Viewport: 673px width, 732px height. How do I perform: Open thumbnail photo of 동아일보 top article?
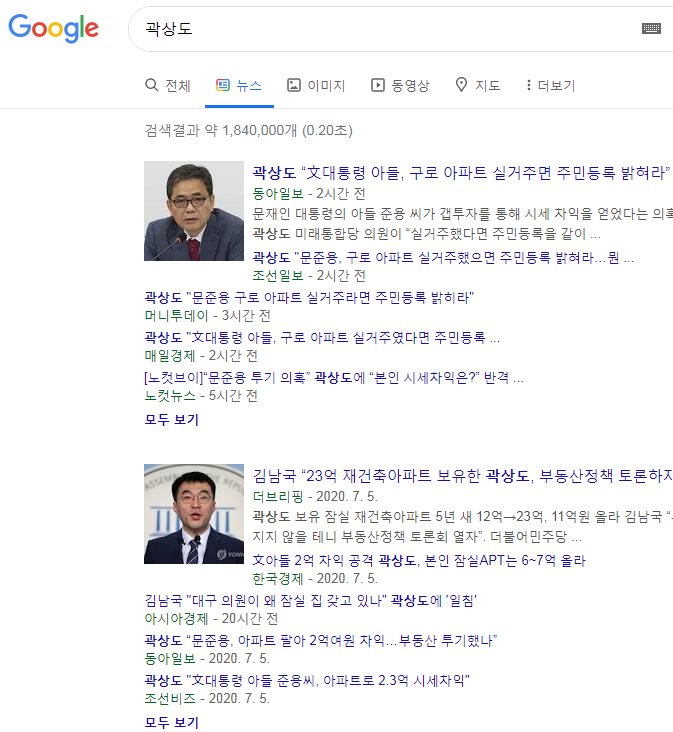coord(194,211)
